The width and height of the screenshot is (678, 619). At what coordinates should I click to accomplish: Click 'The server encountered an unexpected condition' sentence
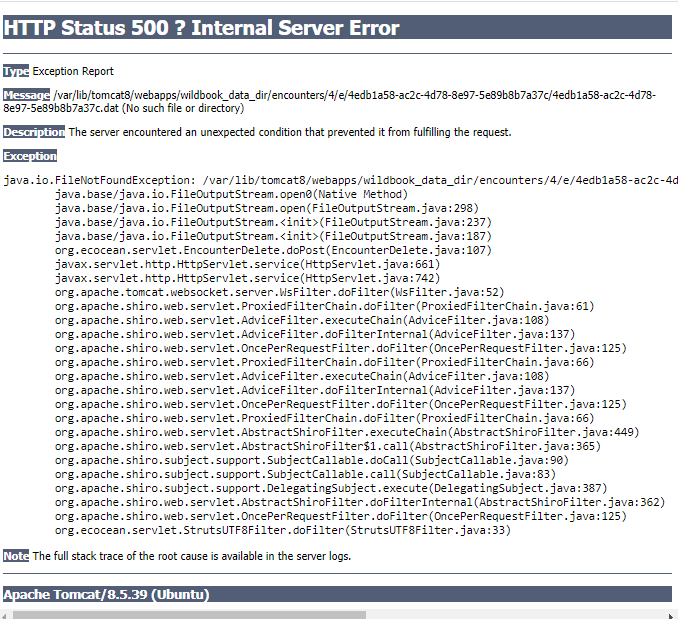click(x=290, y=132)
